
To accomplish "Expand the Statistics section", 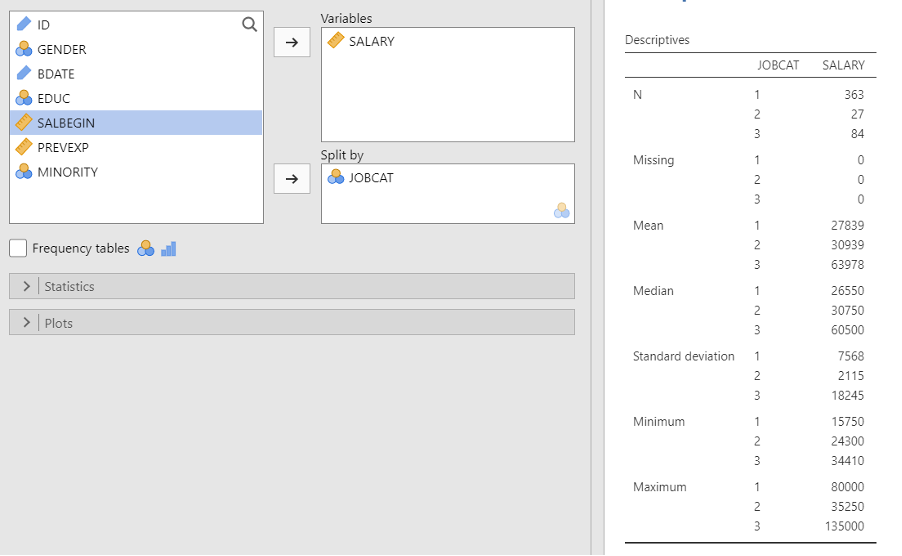I will point(292,286).
